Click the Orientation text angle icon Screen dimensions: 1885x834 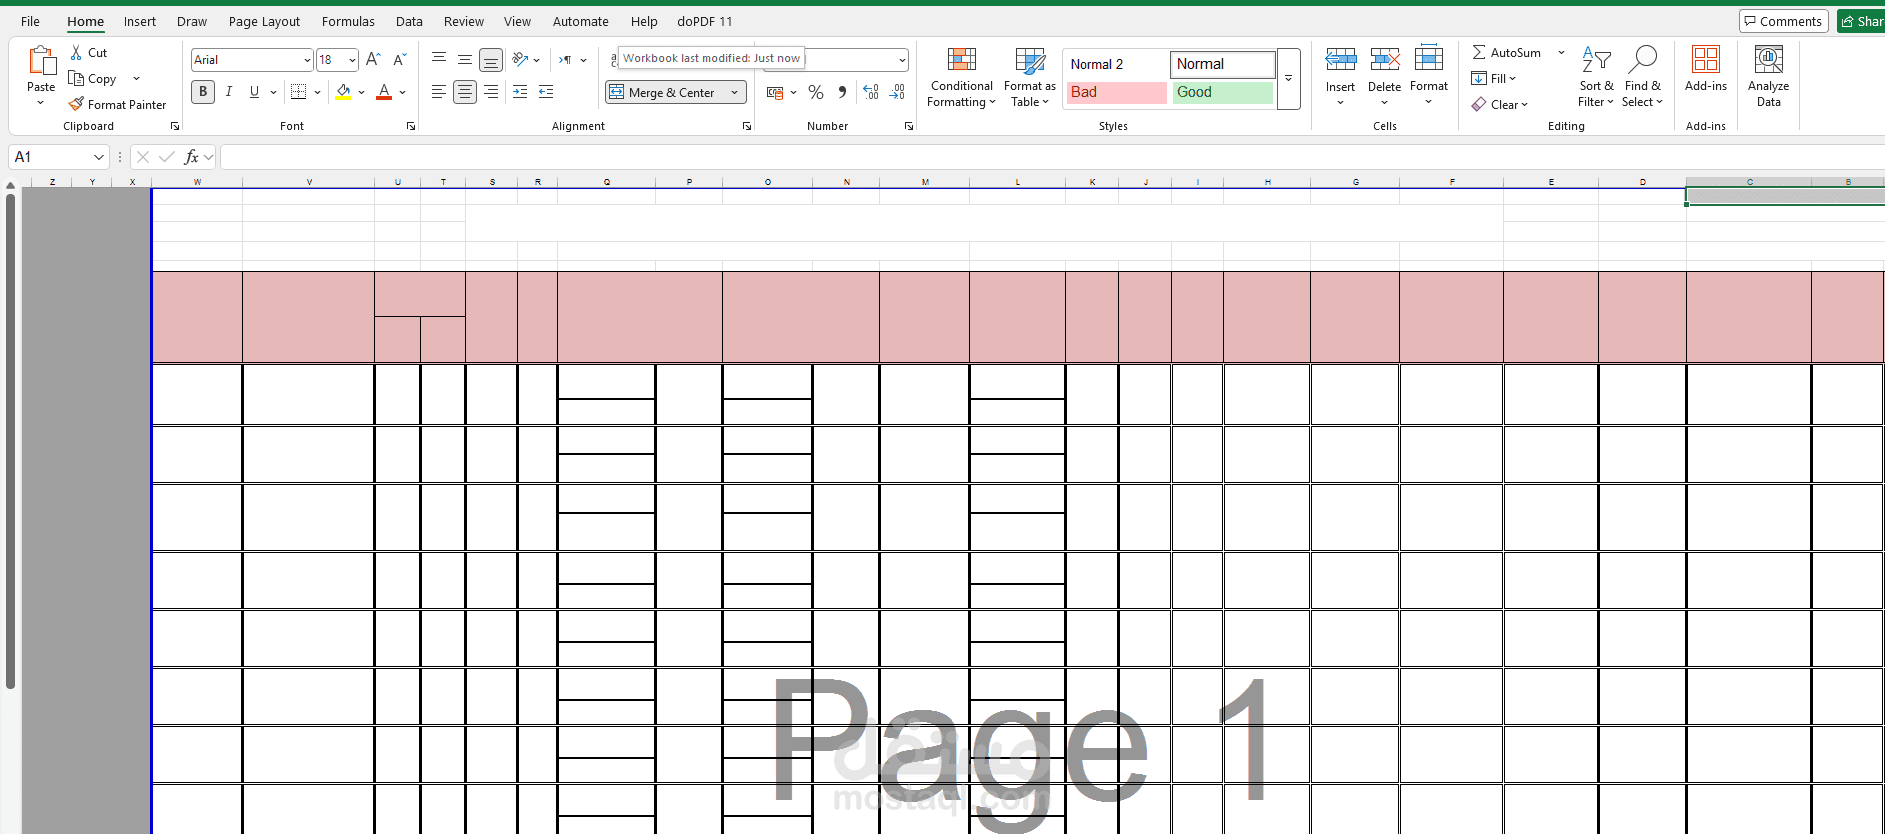520,60
